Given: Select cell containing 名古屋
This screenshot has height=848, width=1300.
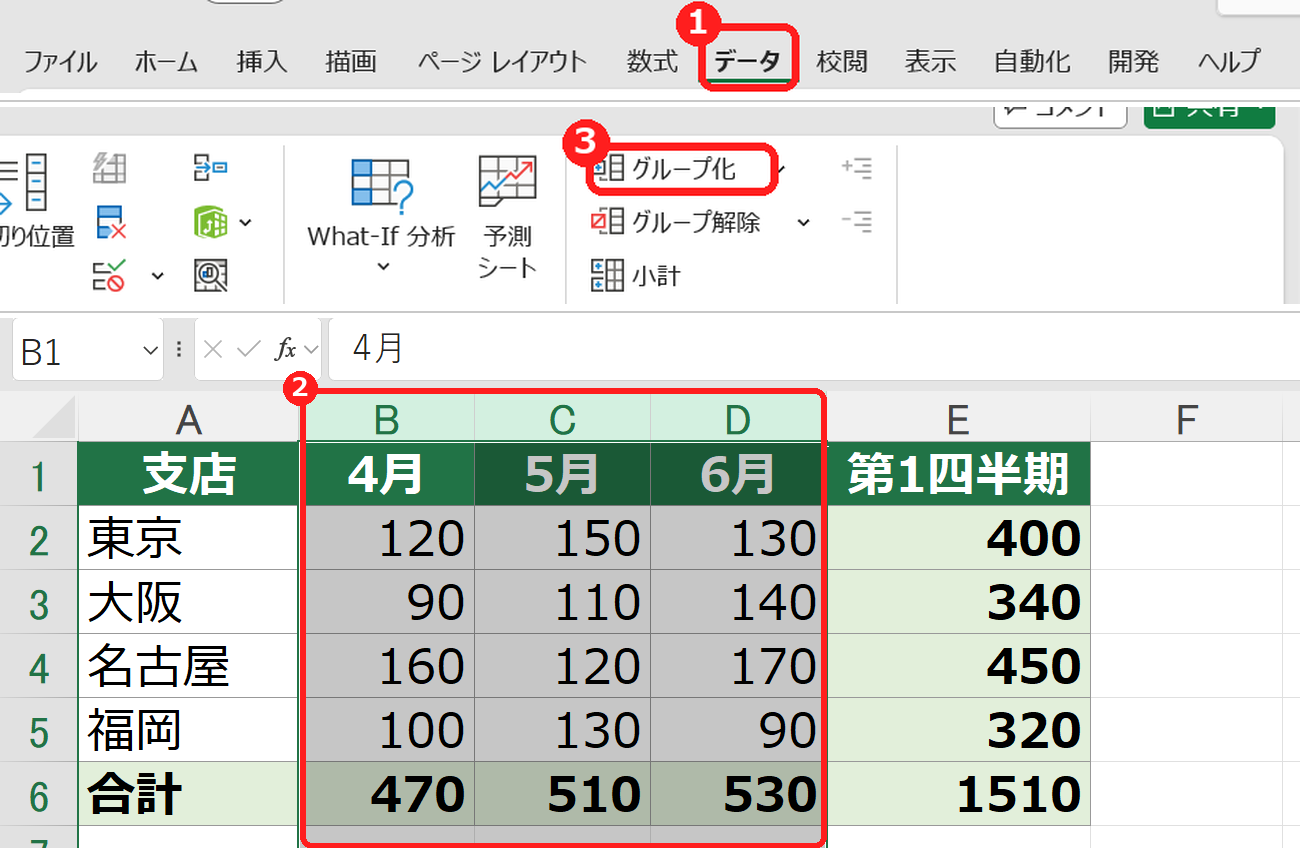Looking at the screenshot, I should coord(188,666).
